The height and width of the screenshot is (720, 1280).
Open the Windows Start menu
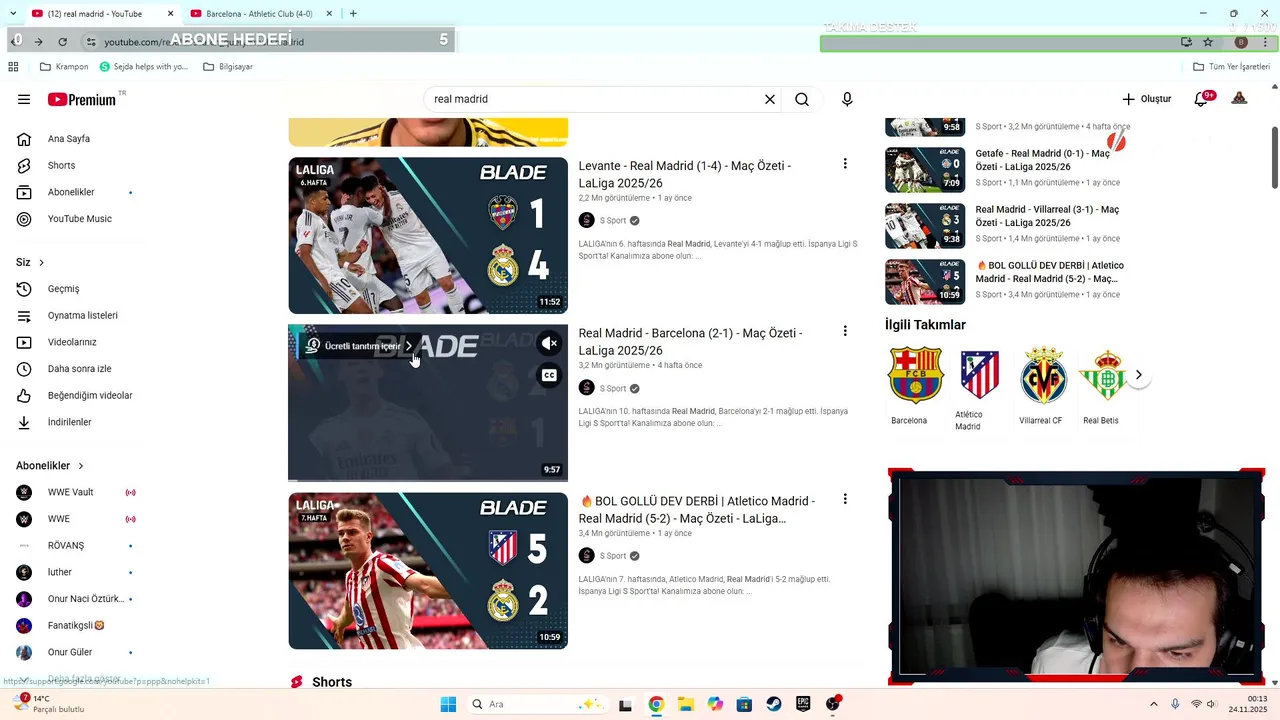click(x=448, y=704)
